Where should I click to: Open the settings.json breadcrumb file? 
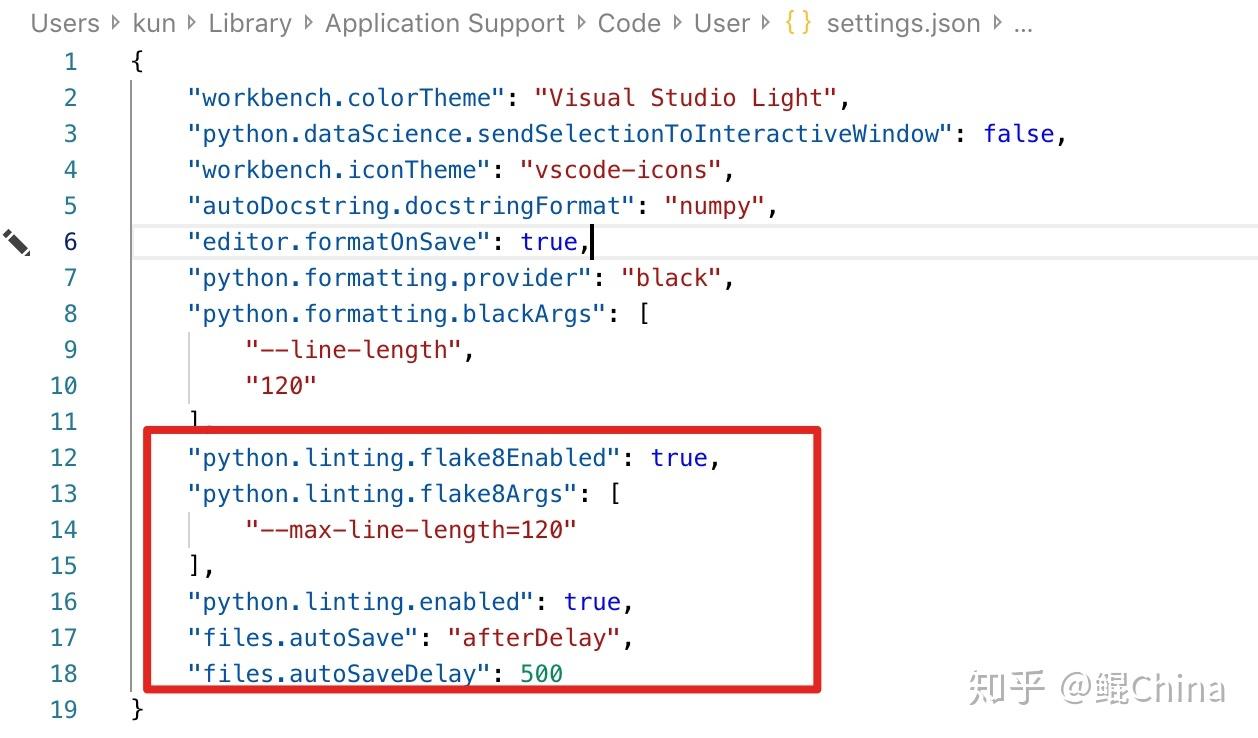tap(903, 23)
